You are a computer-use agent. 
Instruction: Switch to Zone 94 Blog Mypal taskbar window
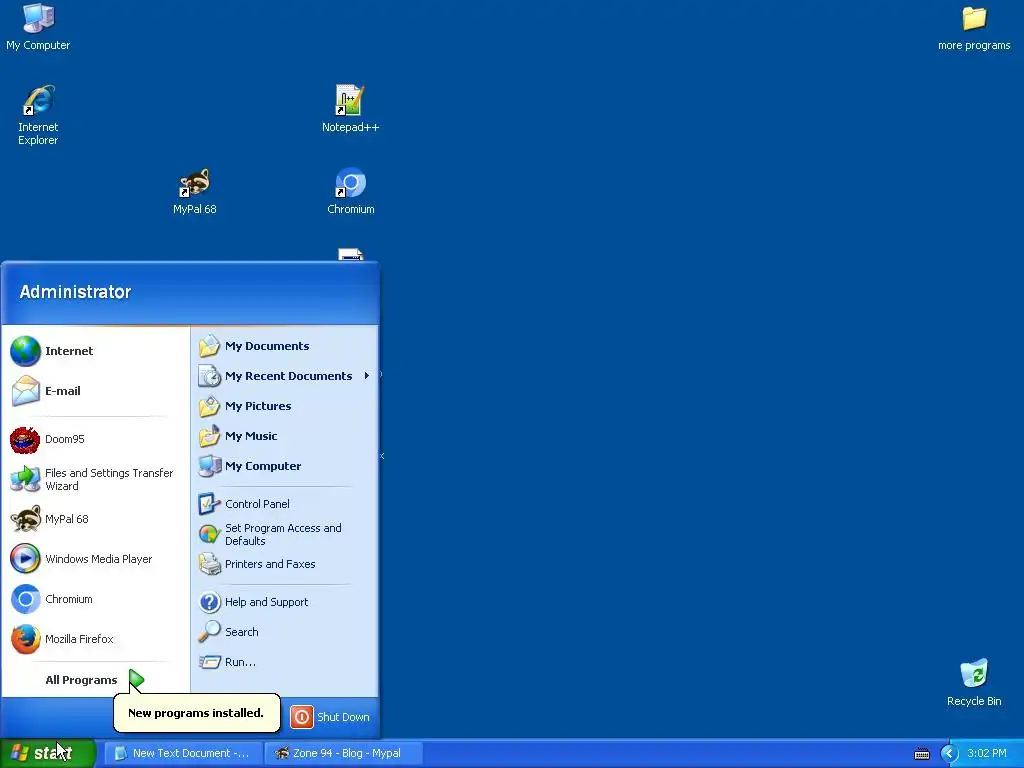[344, 753]
